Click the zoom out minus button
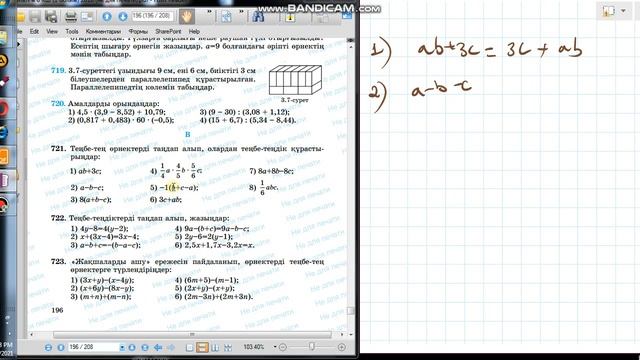This screenshot has height=360, width=640. [282, 347]
